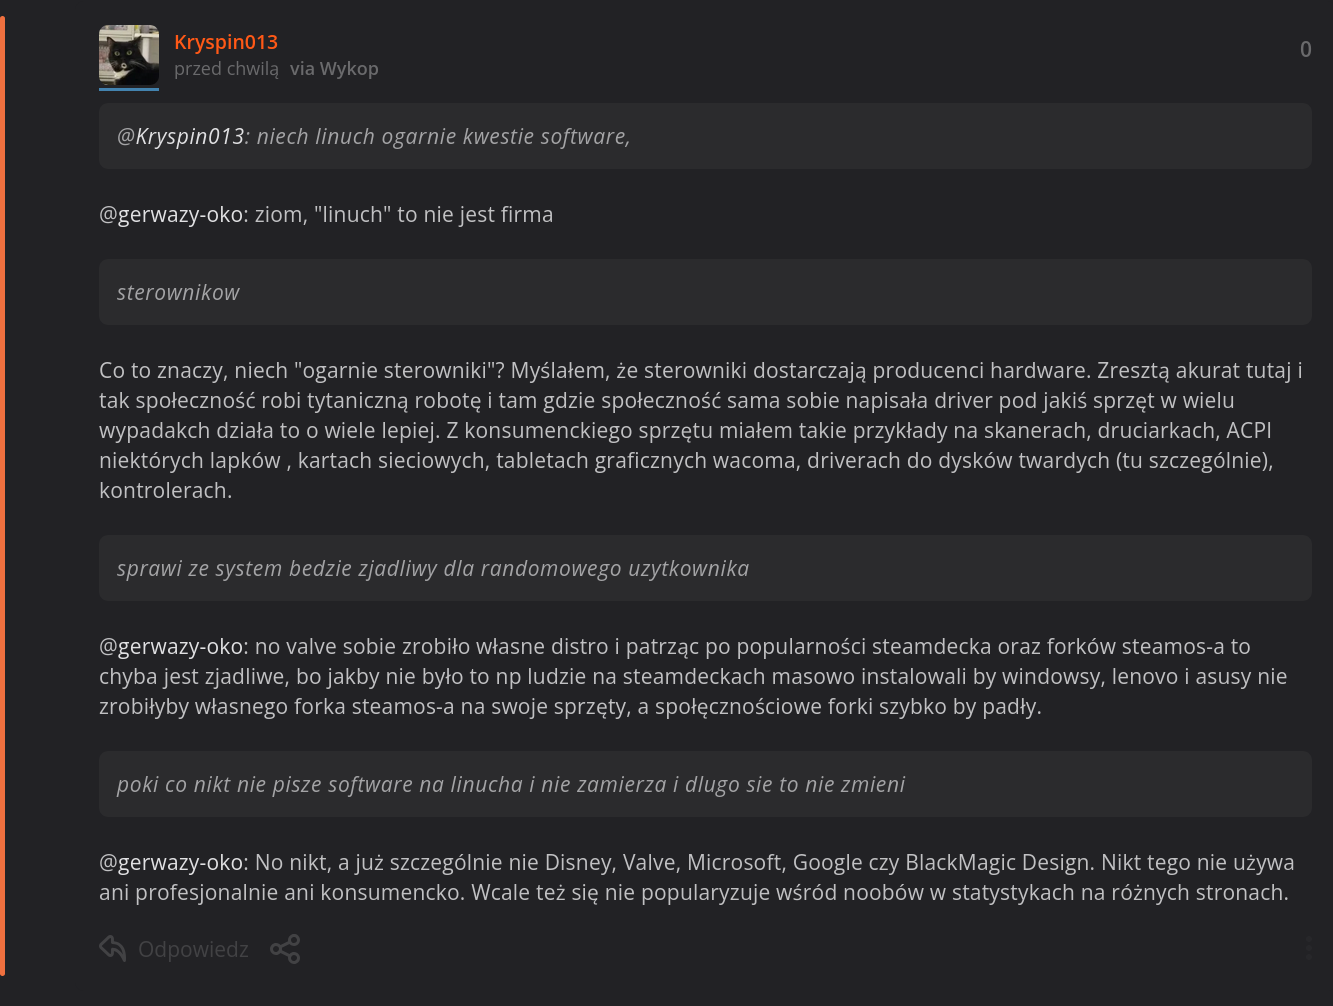1333x1006 pixels.
Task: Click the share icon beside Odpowiedz
Action: [x=285, y=949]
